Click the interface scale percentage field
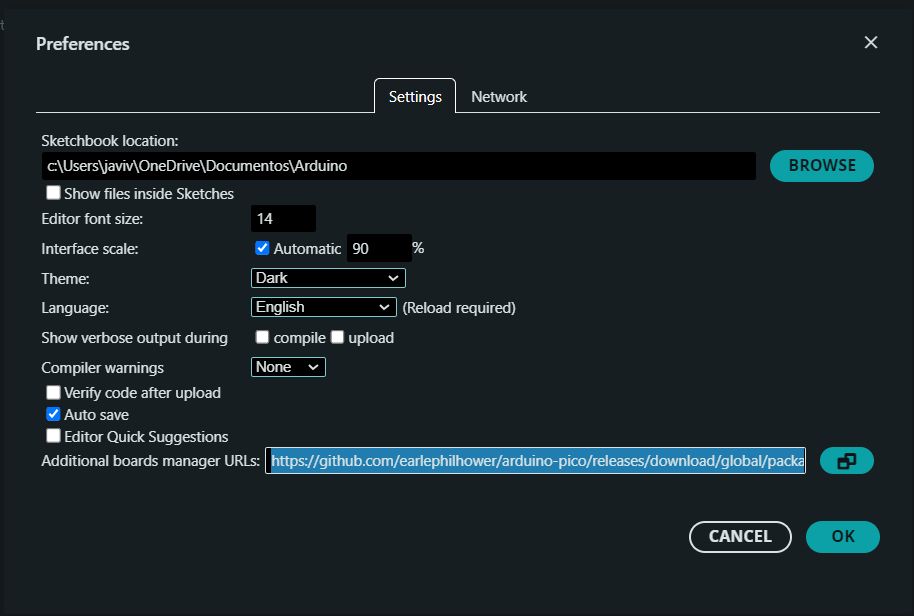This screenshot has width=914, height=616. (x=379, y=247)
